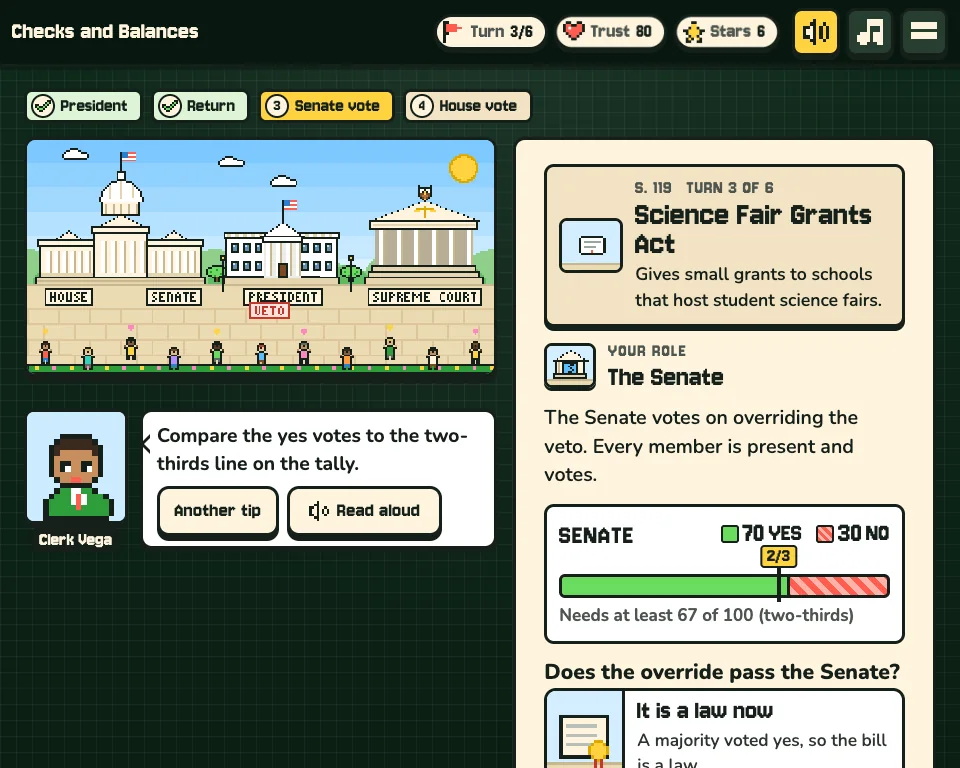Click the sun in the scene

click(x=463, y=168)
